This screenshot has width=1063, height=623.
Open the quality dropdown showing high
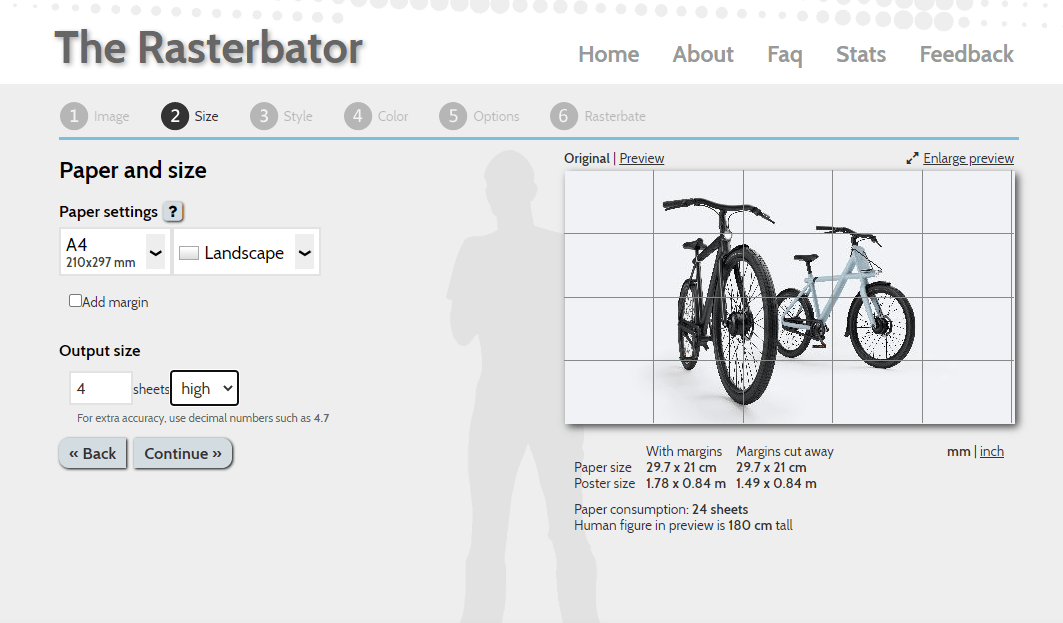click(x=204, y=388)
